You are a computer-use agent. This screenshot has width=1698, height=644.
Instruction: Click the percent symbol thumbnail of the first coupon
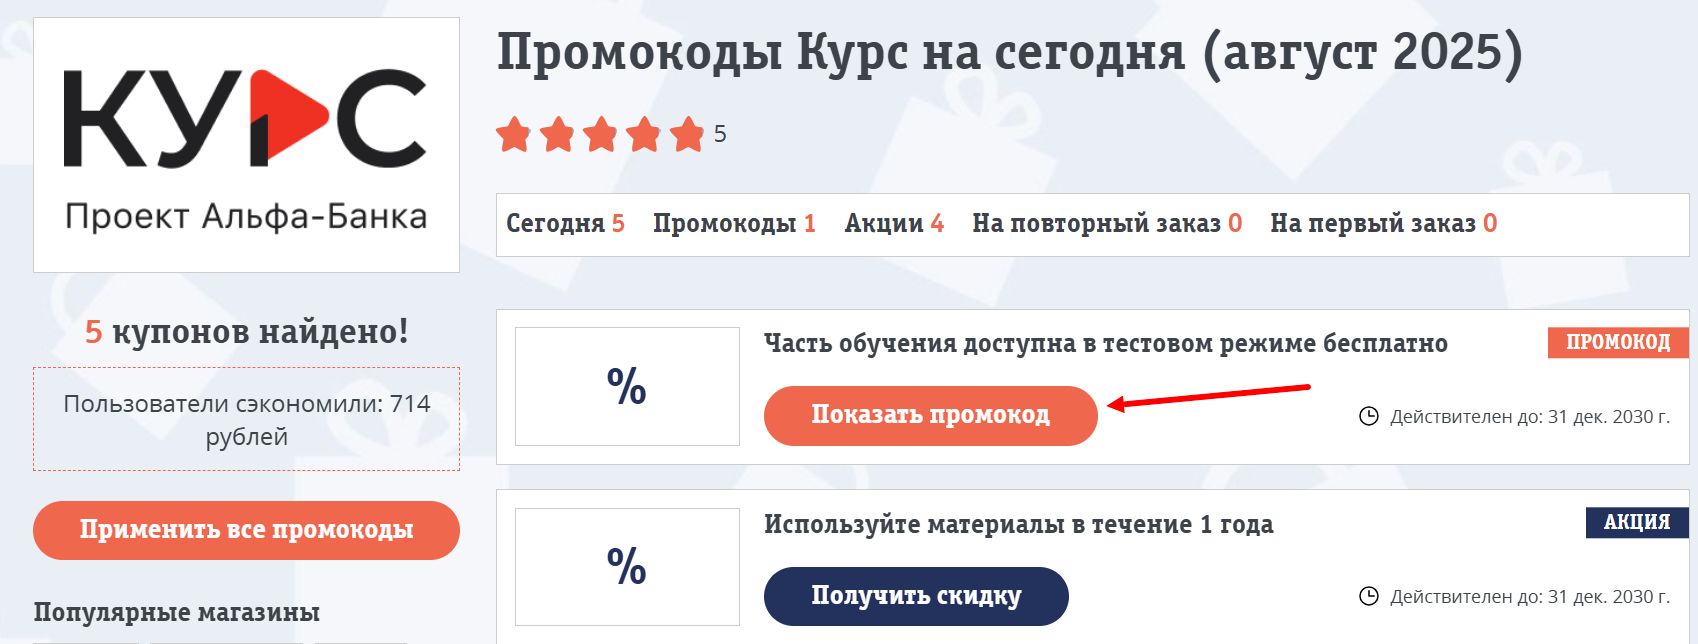(x=626, y=387)
